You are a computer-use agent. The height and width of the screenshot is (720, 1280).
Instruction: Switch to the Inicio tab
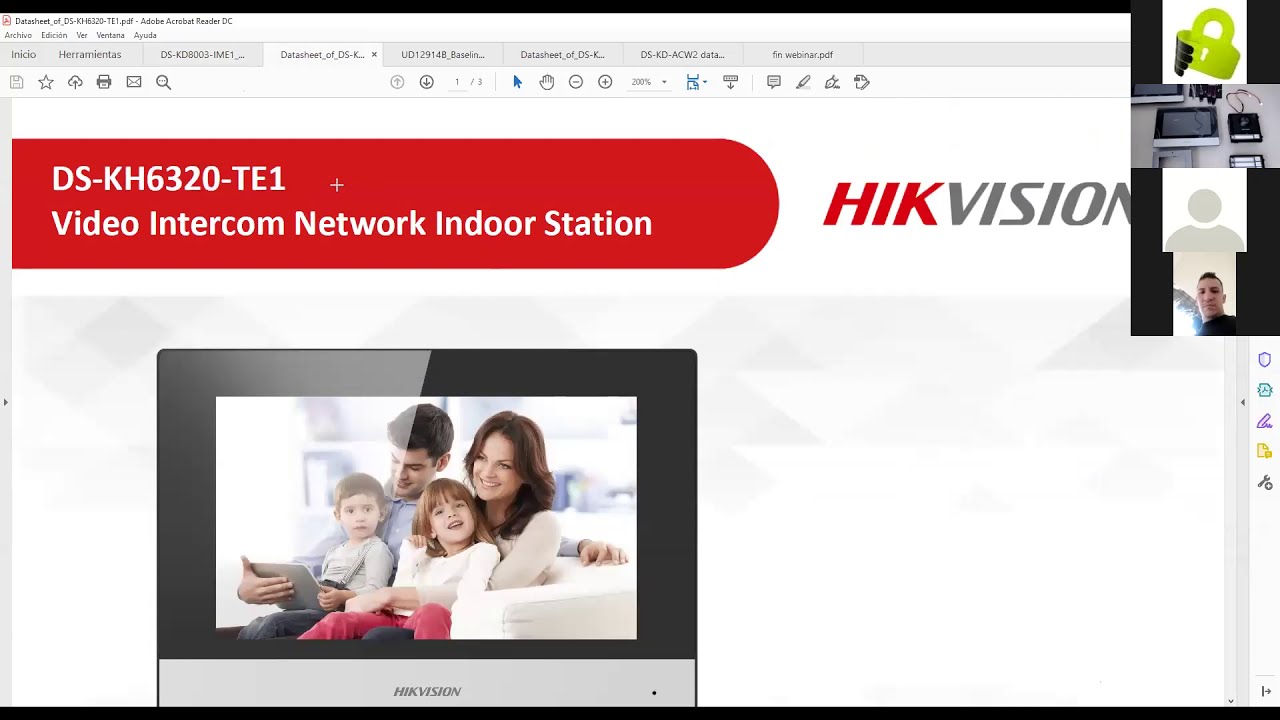[x=23, y=55]
